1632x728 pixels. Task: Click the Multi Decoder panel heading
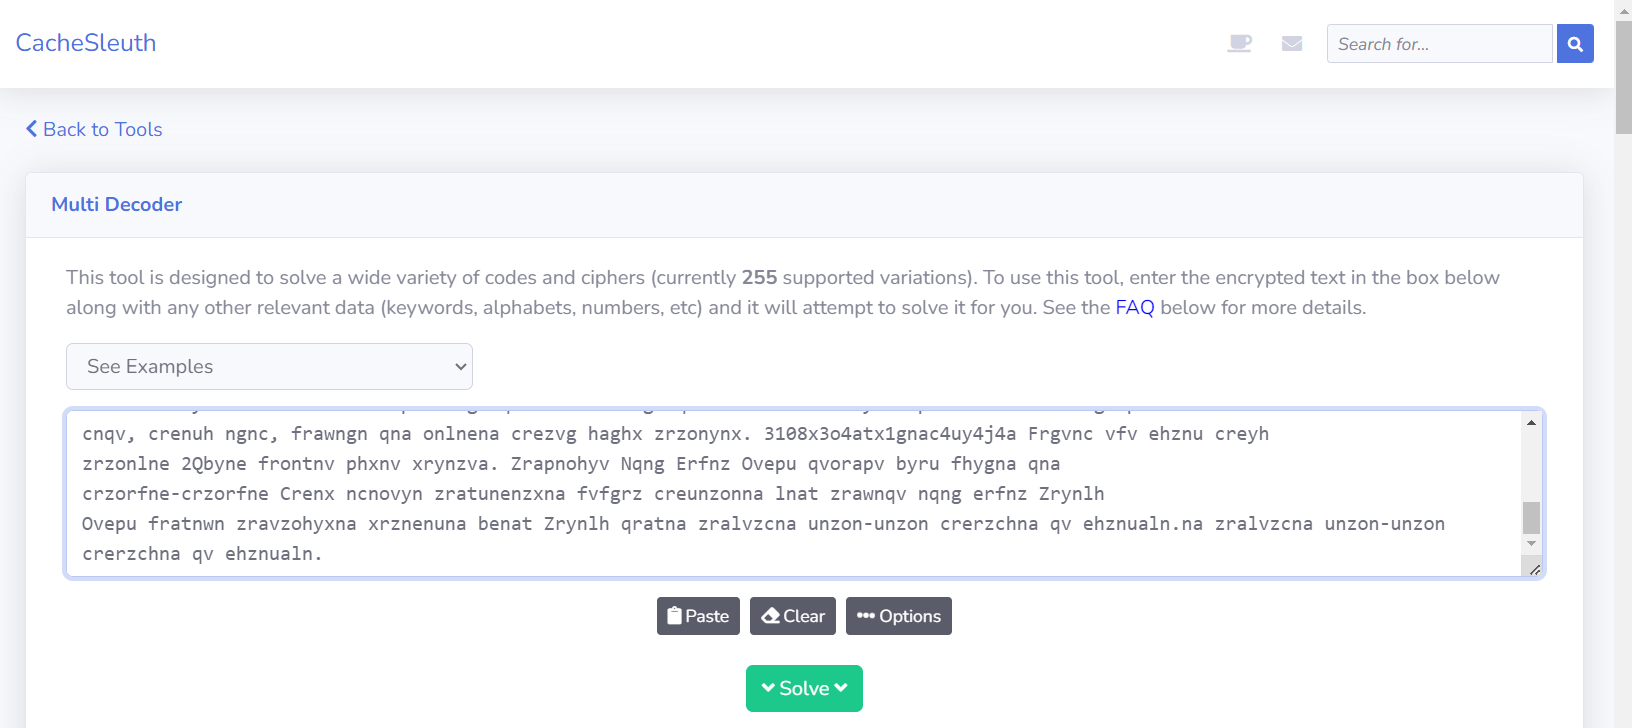[117, 204]
